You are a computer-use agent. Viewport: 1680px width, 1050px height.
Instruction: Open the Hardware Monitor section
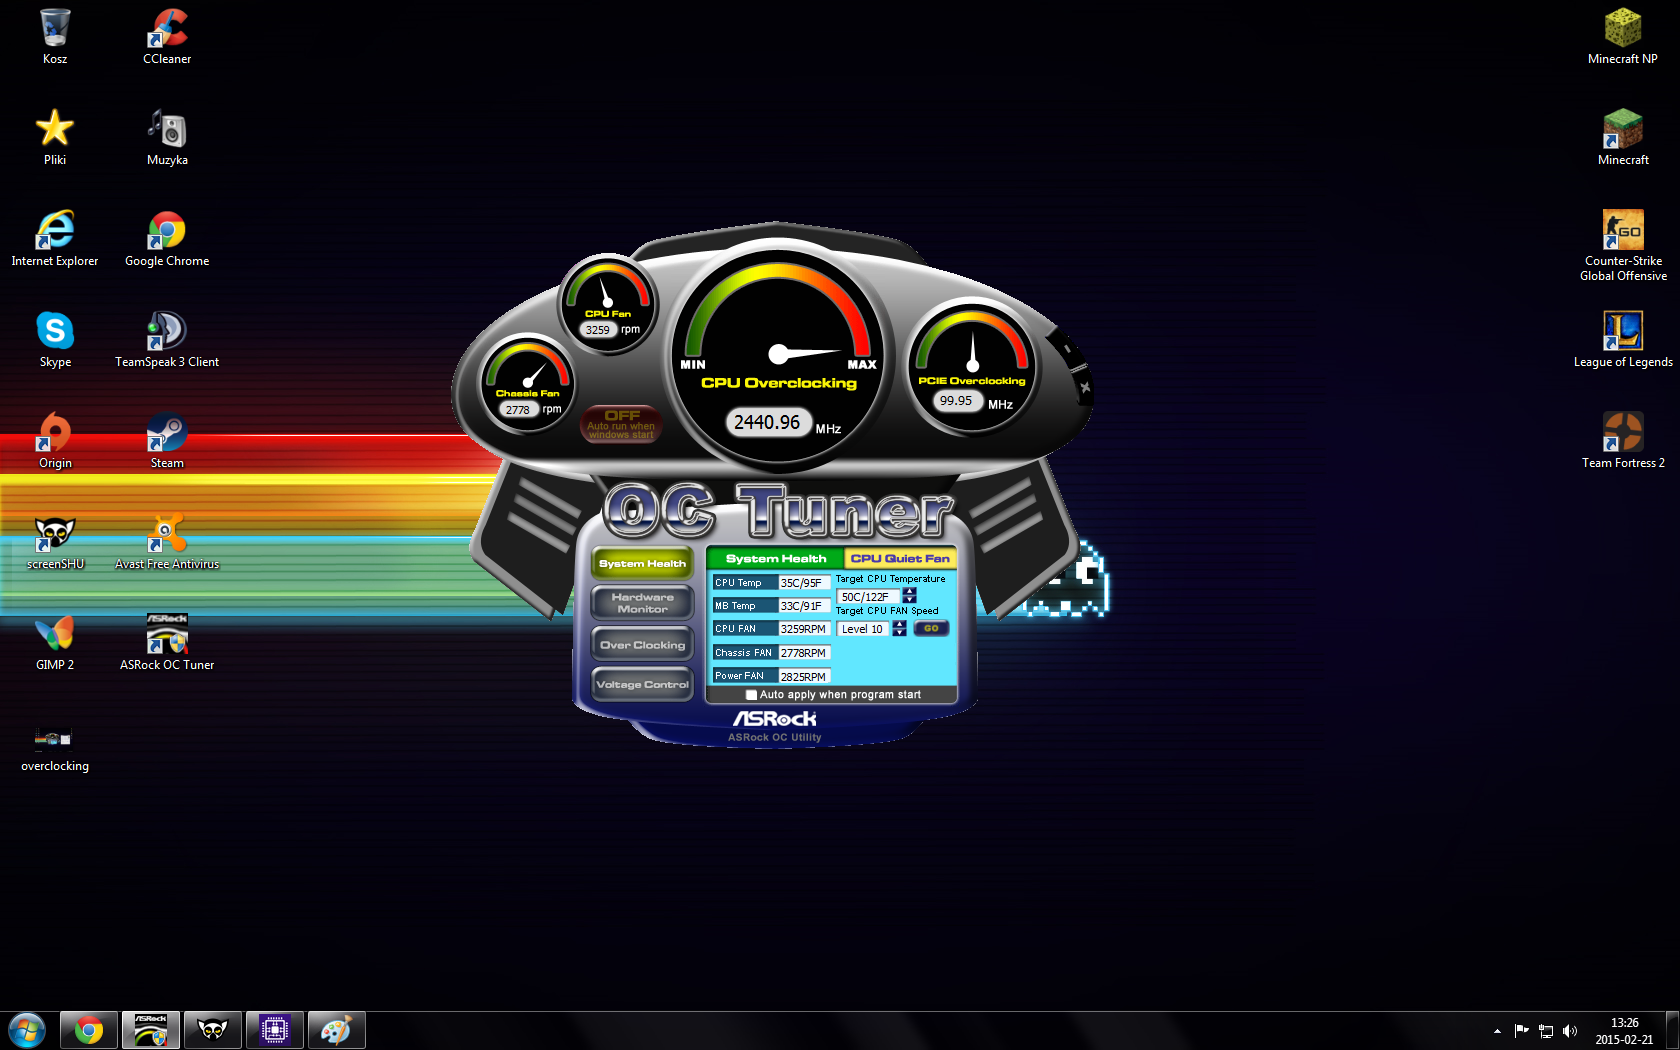pyautogui.click(x=642, y=603)
